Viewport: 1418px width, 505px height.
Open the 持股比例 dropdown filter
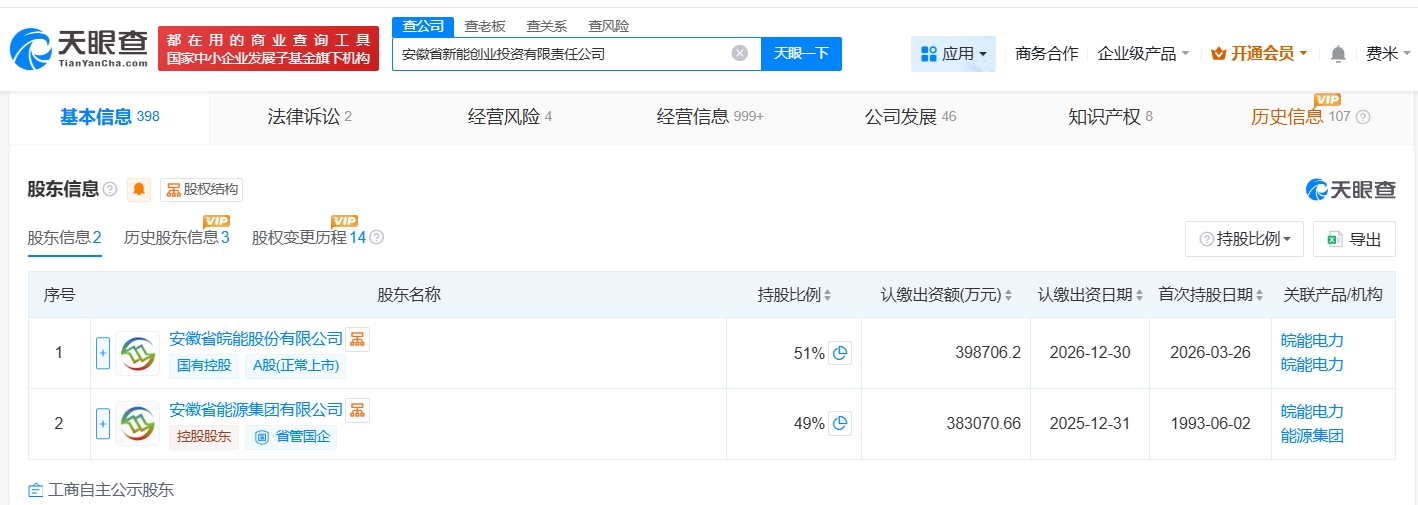[x=1244, y=239]
